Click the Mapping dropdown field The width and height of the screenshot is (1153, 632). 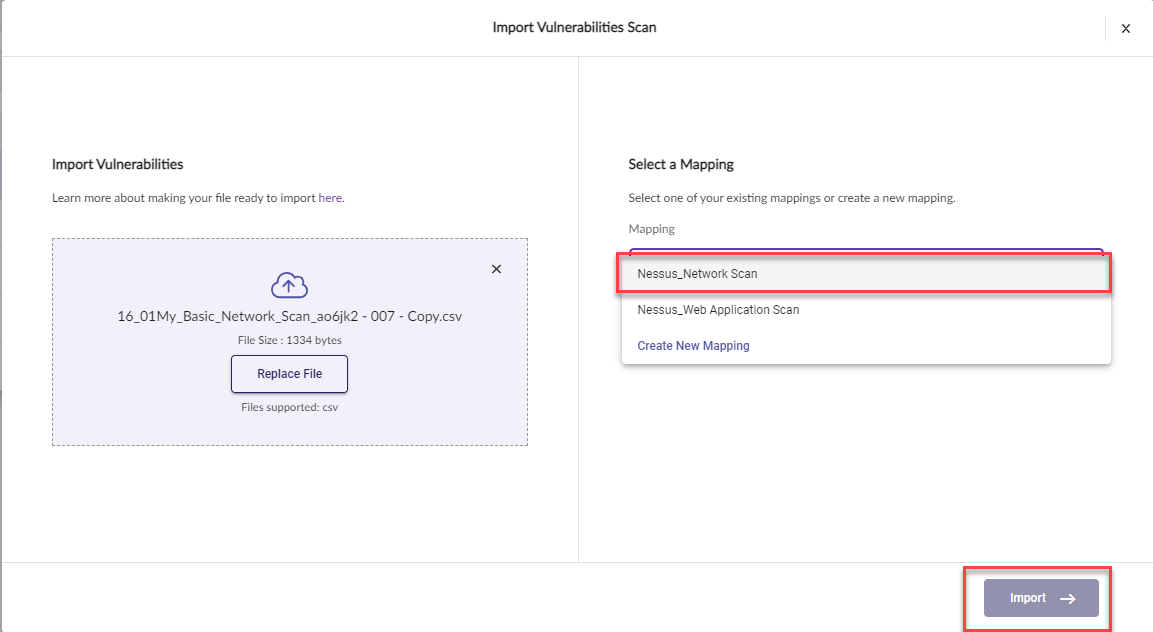coord(865,252)
